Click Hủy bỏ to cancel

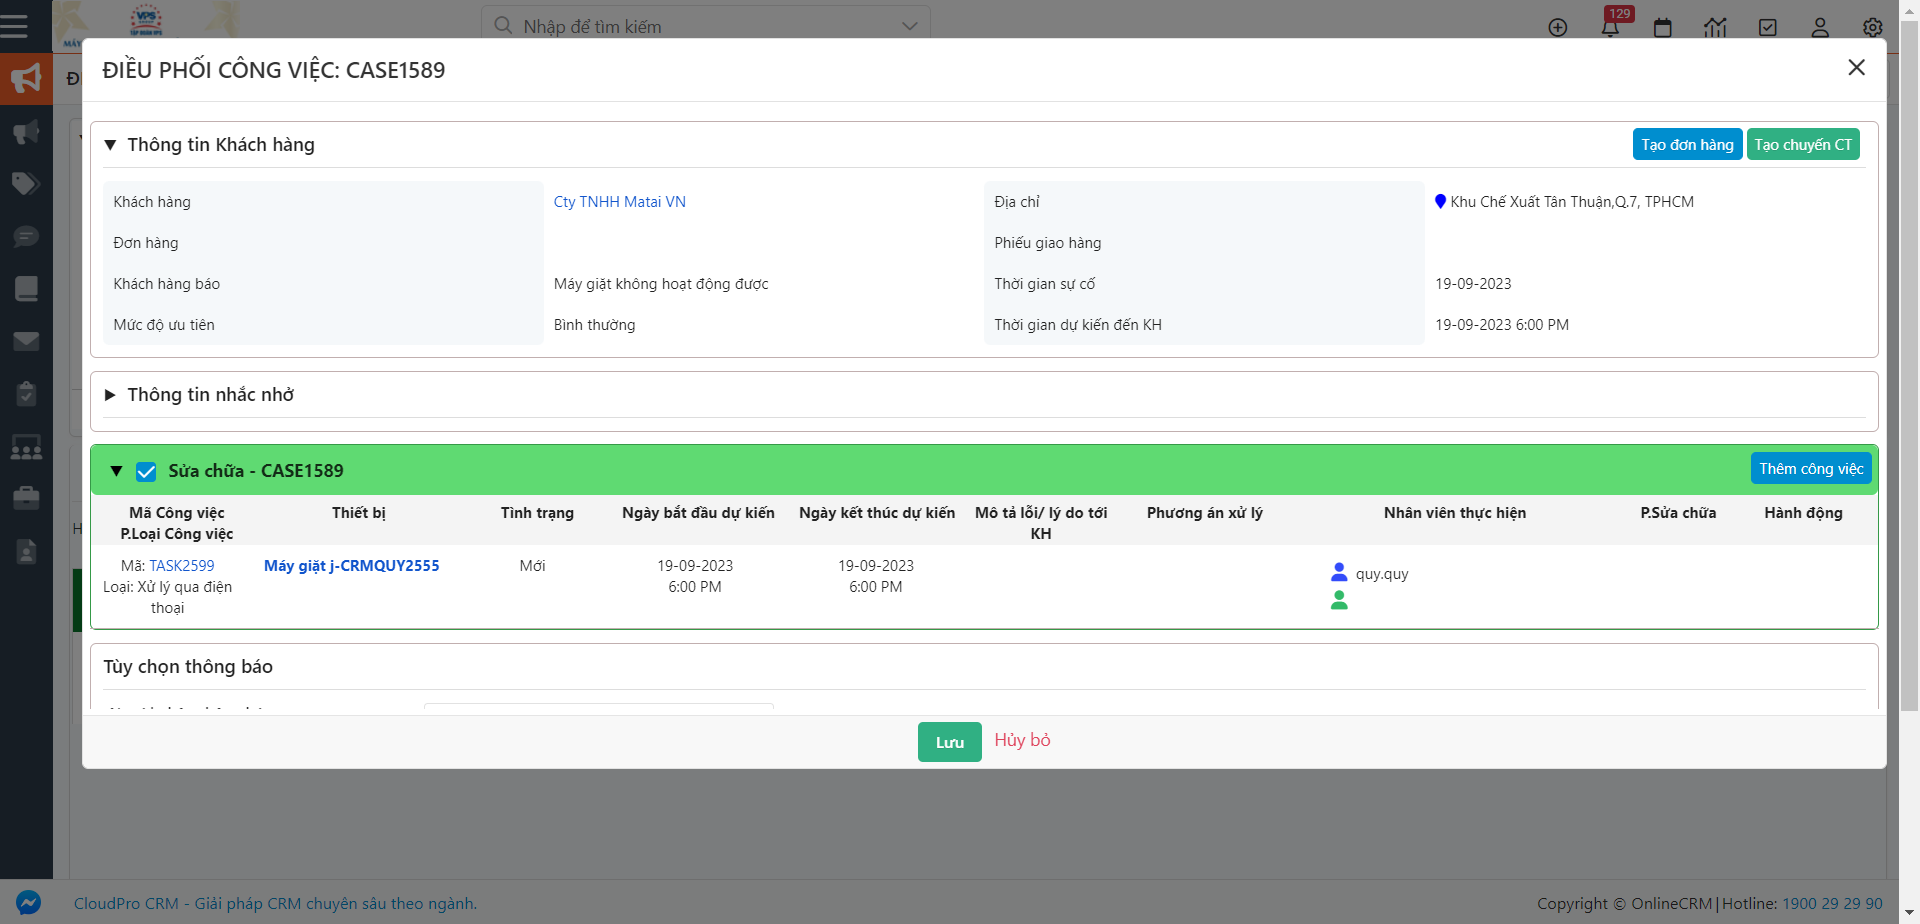1022,740
